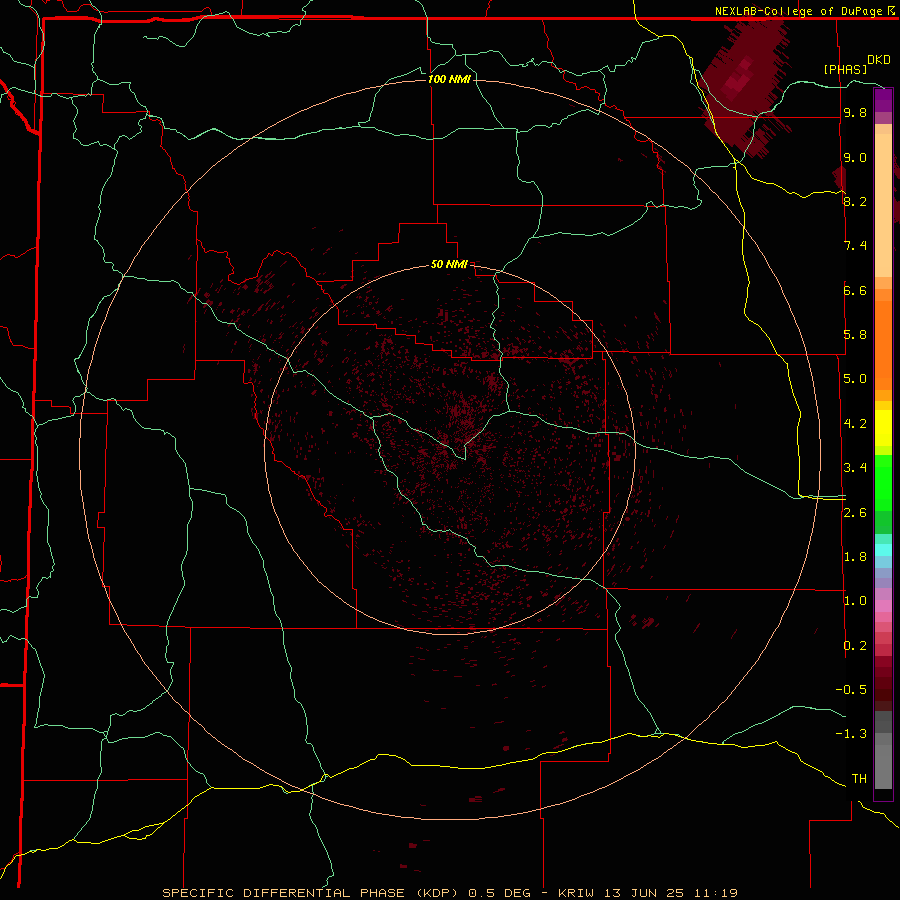Click the 5.0 value on color scale
900x900 pixels.
pos(855,379)
